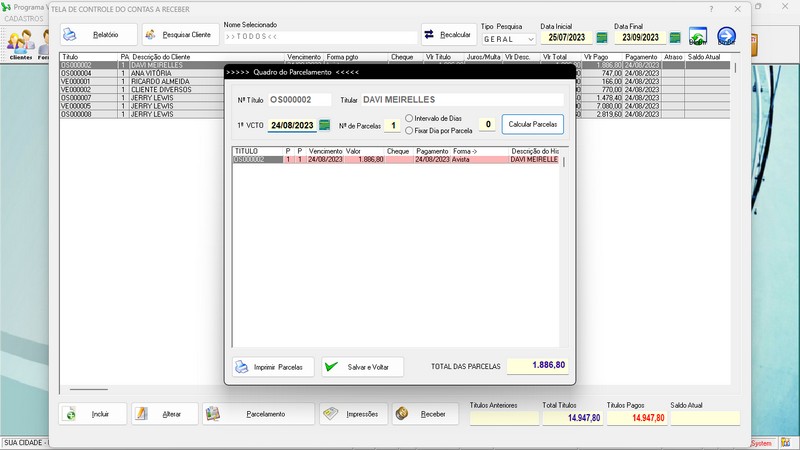Select the Fixar Dia por Parcela option
The width and height of the screenshot is (800, 450).
tap(409, 131)
